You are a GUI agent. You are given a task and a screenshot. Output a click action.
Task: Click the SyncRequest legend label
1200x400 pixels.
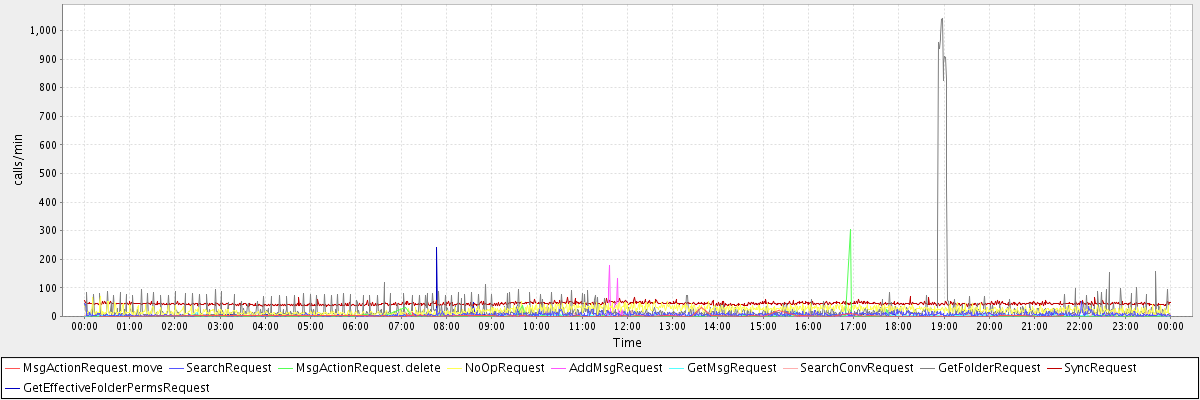[1100, 368]
